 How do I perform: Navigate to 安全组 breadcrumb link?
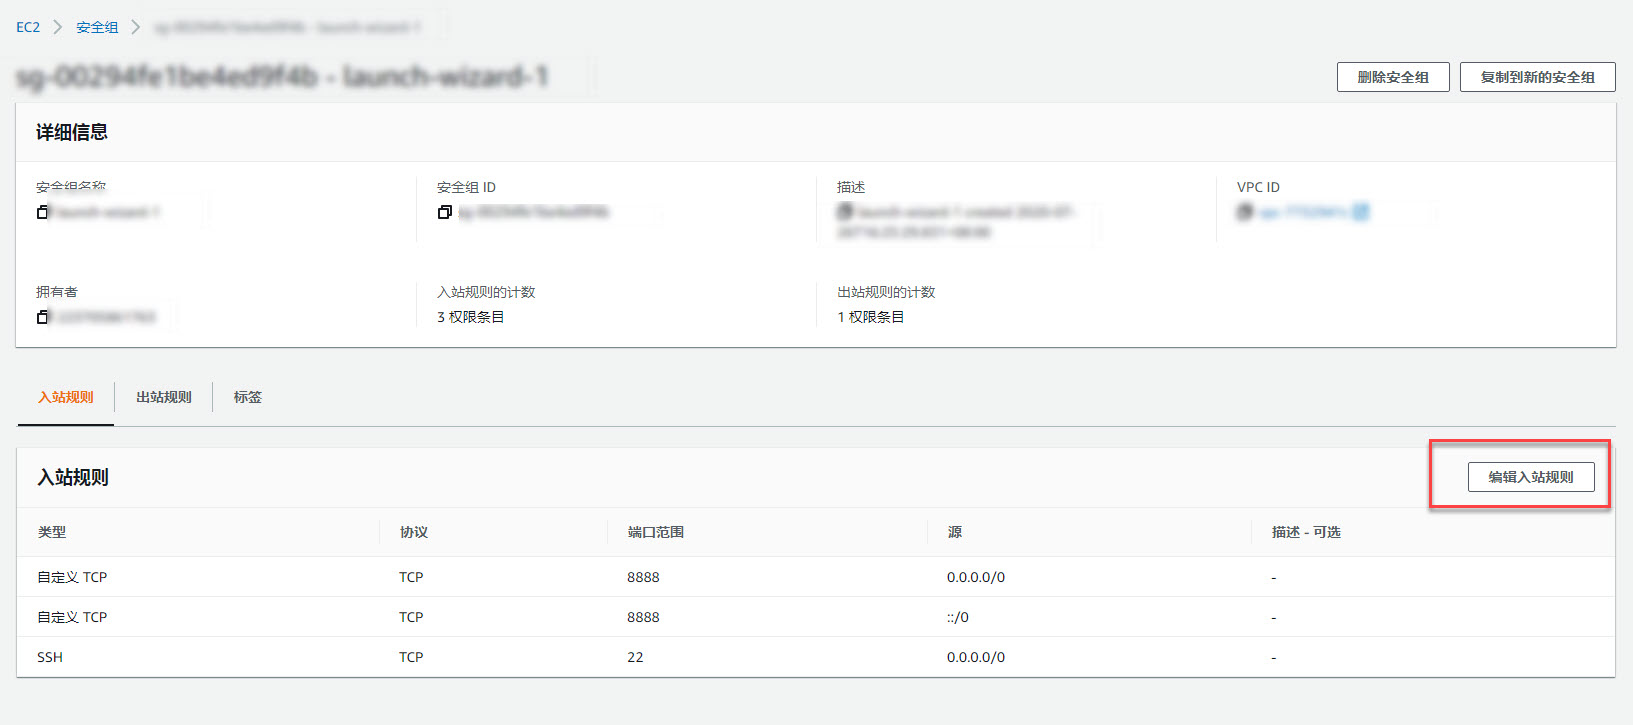click(97, 27)
